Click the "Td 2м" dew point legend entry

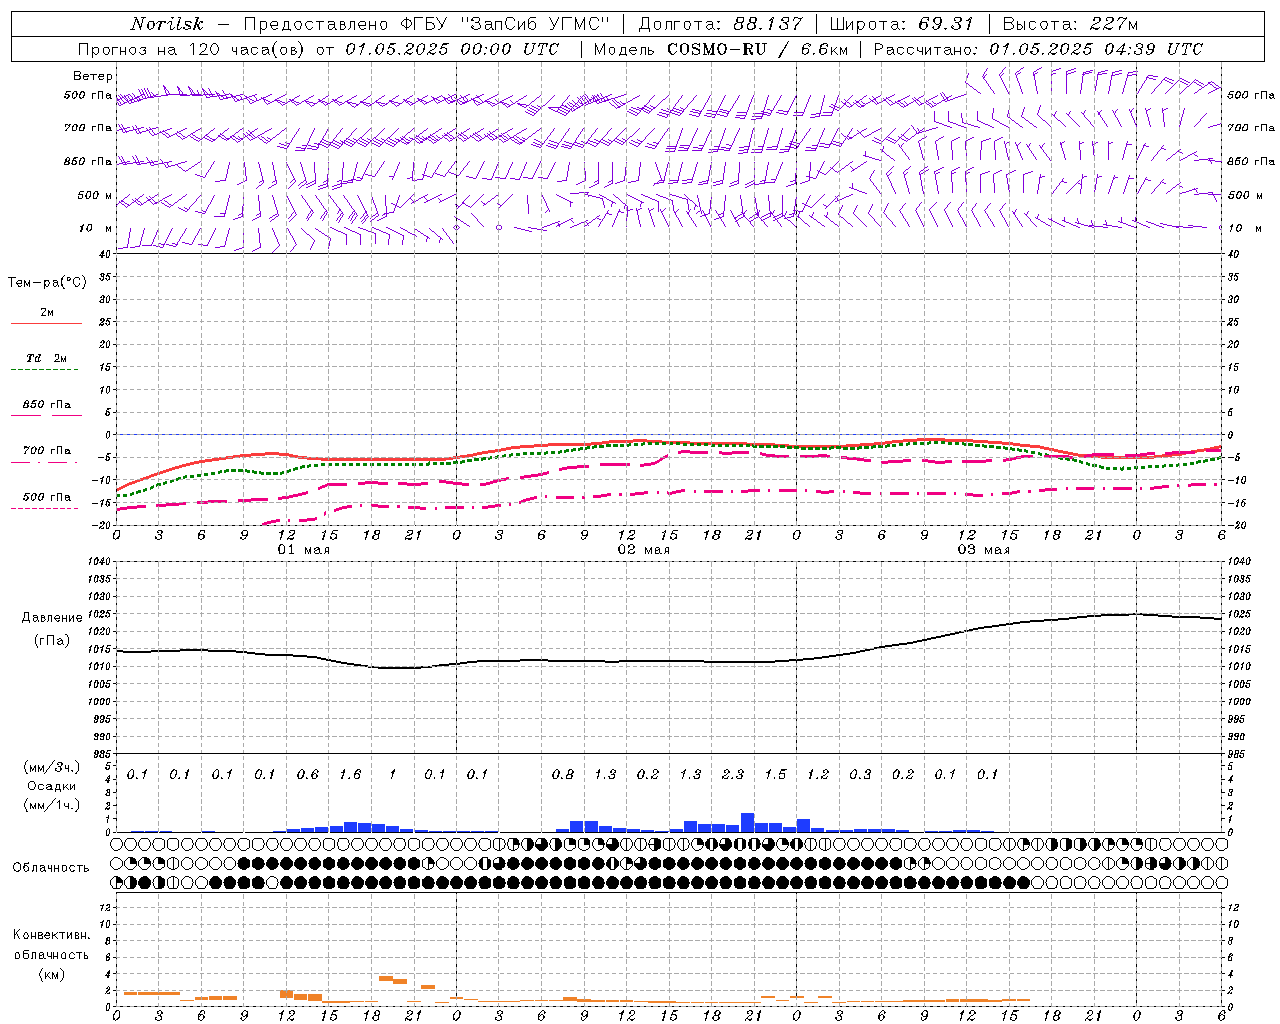pyautogui.click(x=46, y=358)
